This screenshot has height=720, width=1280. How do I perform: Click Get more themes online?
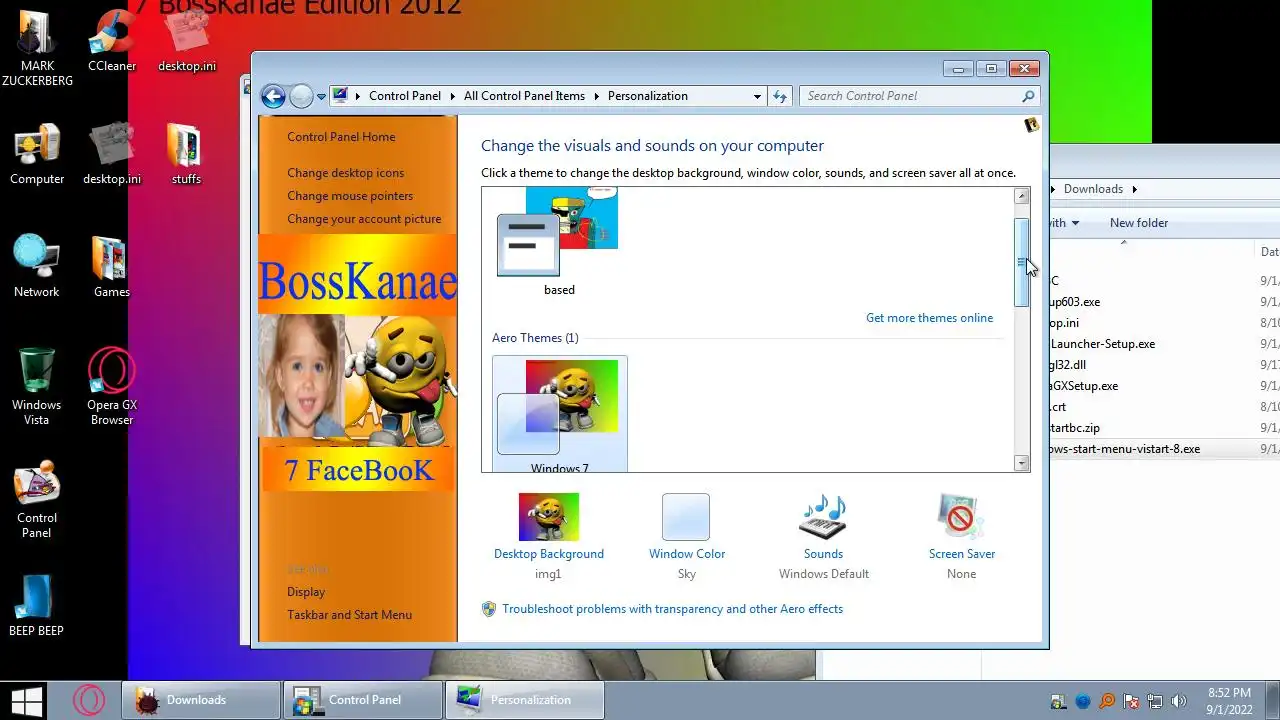[929, 318]
